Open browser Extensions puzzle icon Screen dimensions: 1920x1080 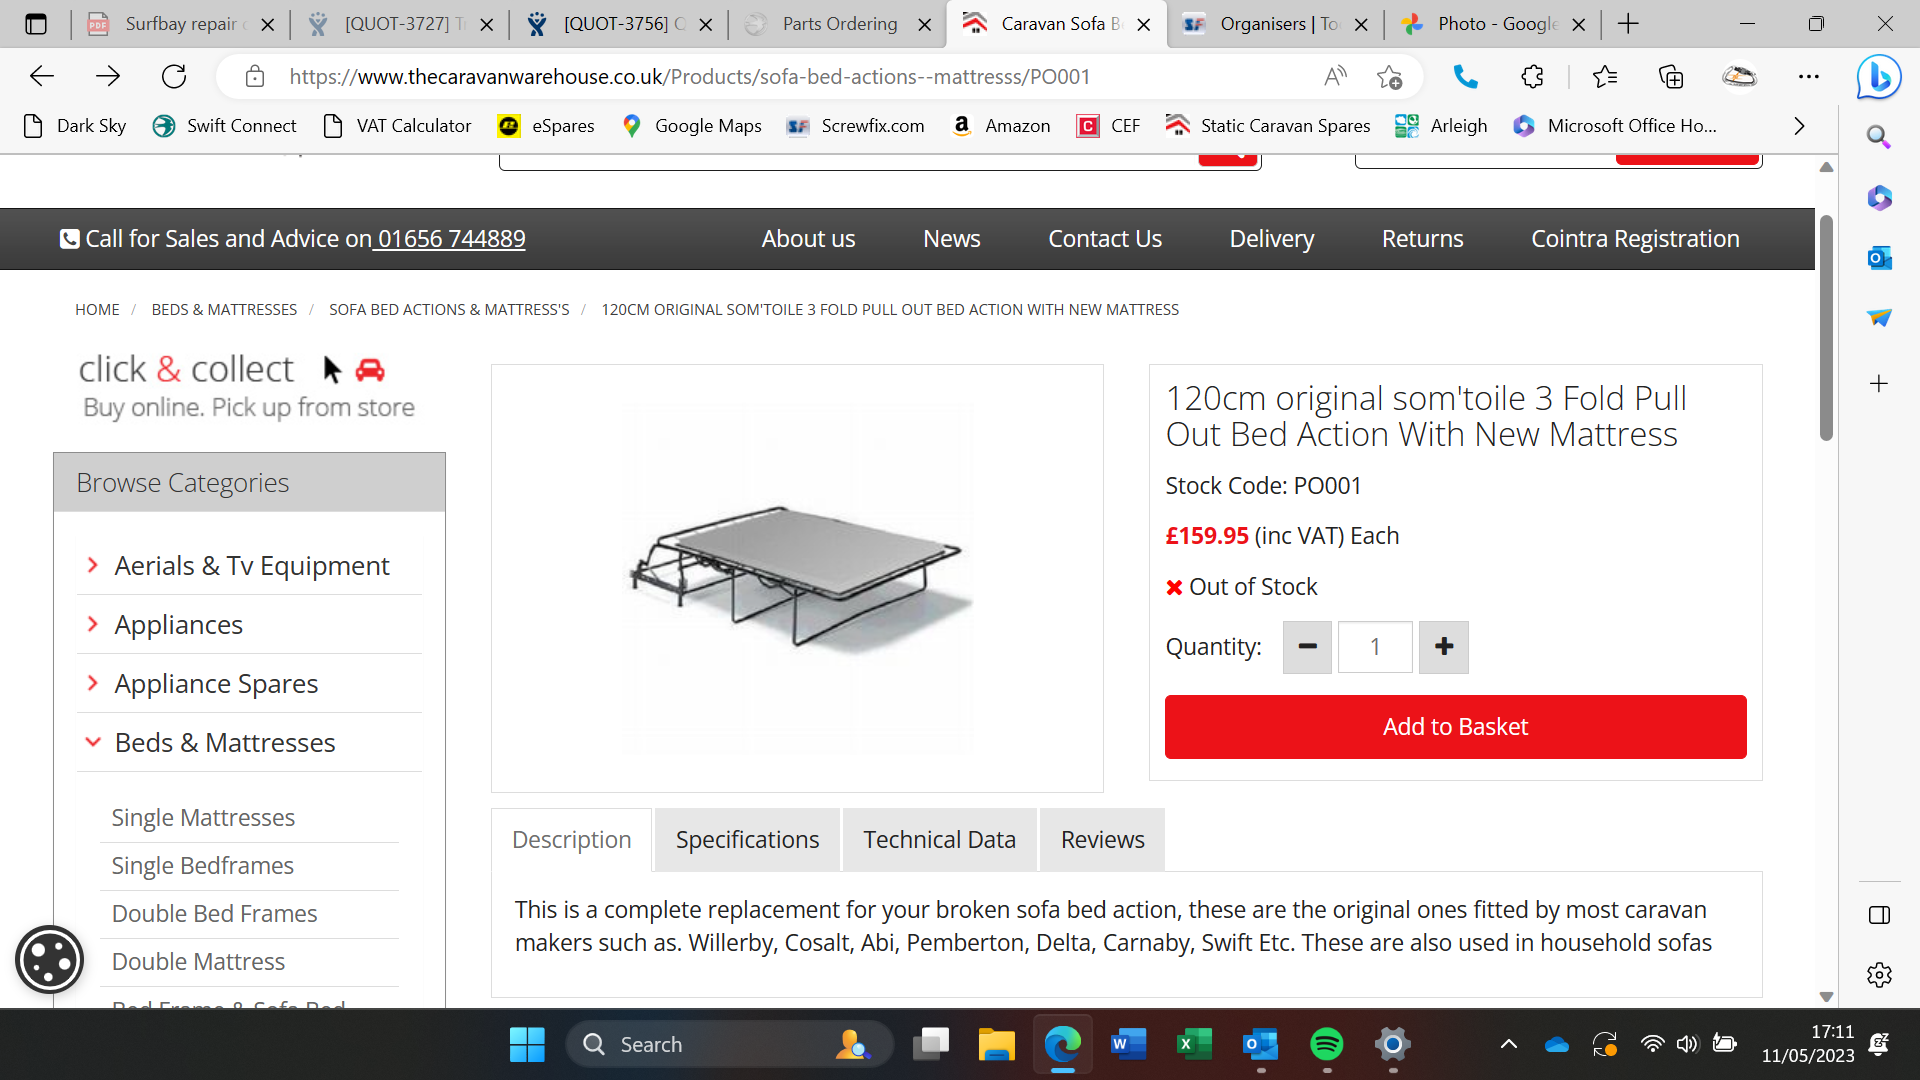click(x=1532, y=76)
